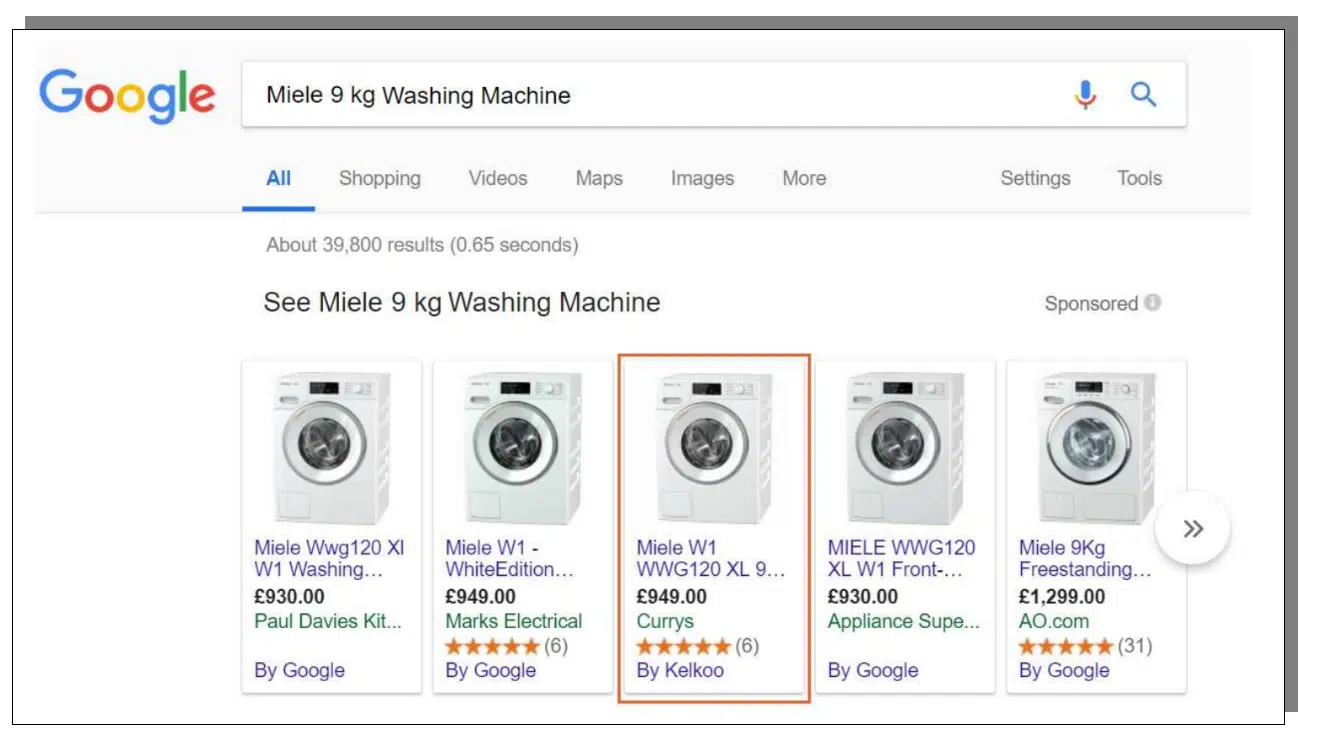
Task: Open Miele 9Kg Freestanding link
Action: (x=1085, y=559)
